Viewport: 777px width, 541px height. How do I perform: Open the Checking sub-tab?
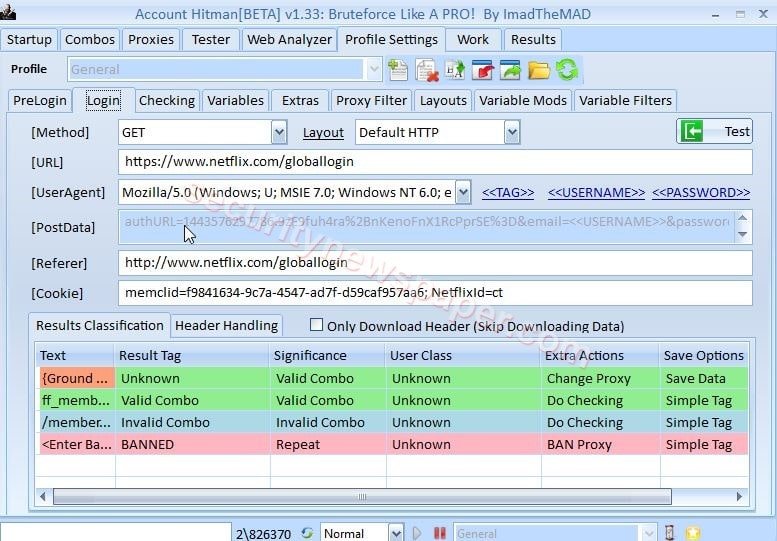[167, 101]
